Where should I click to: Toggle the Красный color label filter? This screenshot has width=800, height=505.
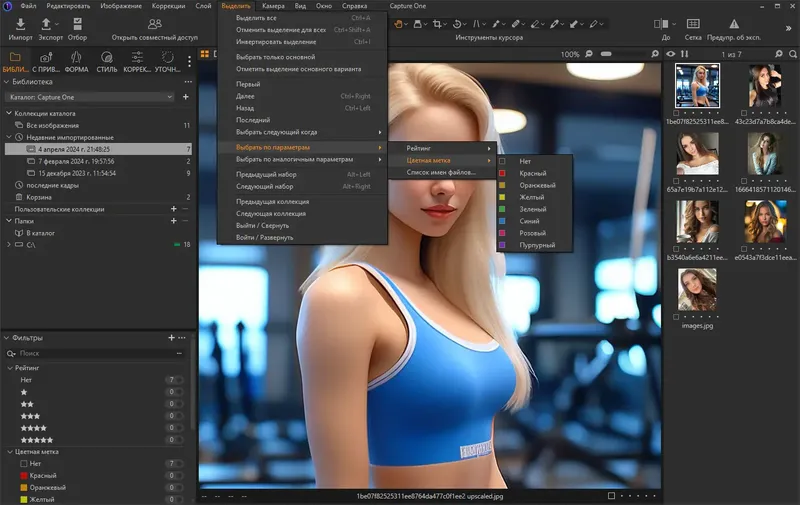[x=42, y=475]
